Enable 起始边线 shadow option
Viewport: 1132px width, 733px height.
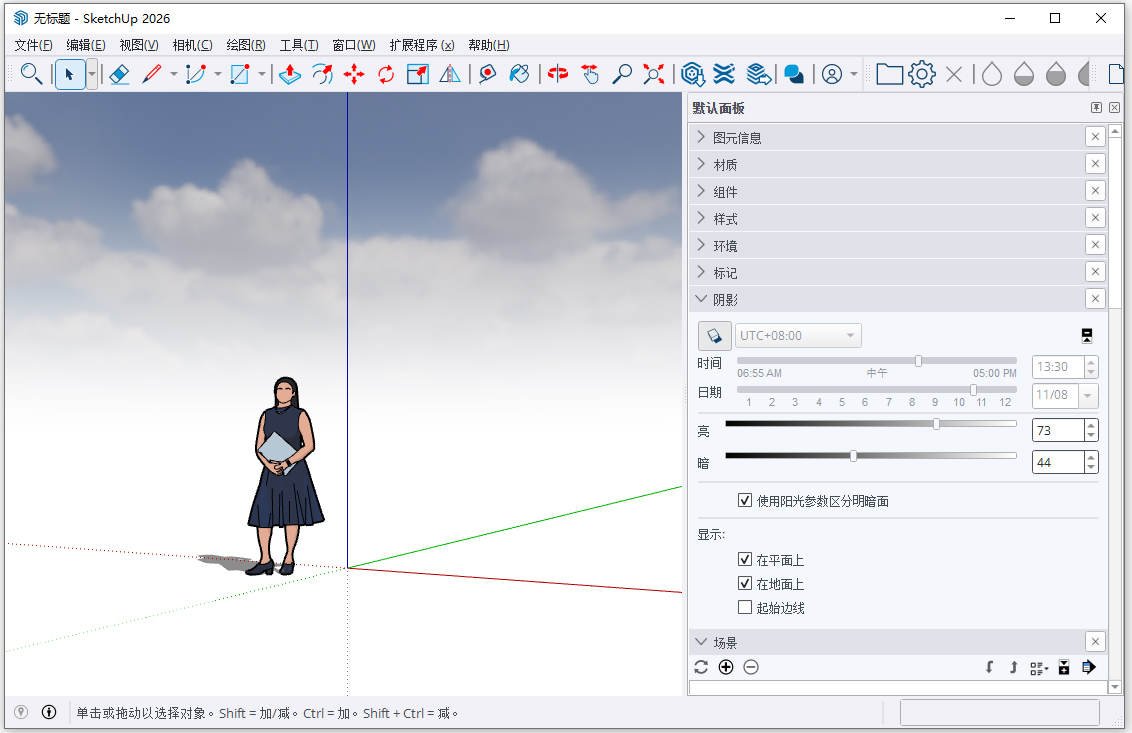click(x=745, y=607)
